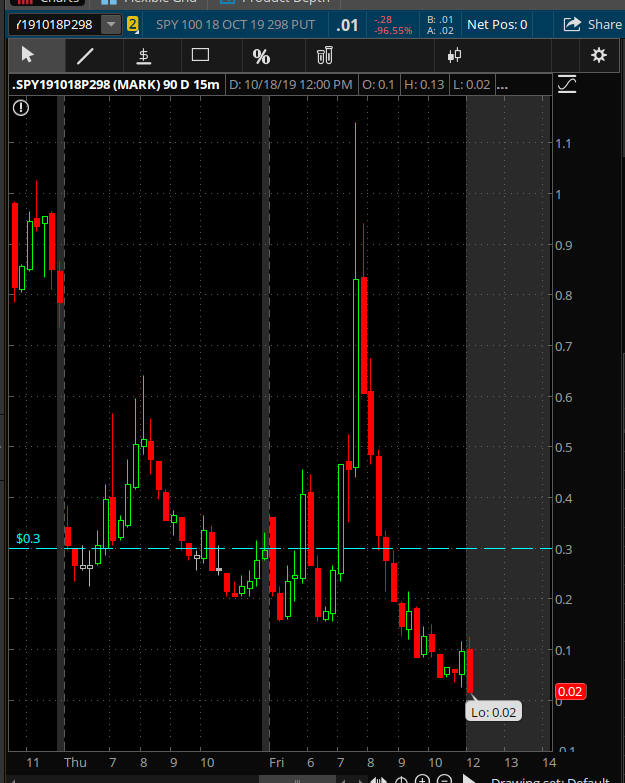
Task: Click the zoom out minus icon
Action: 444,778
